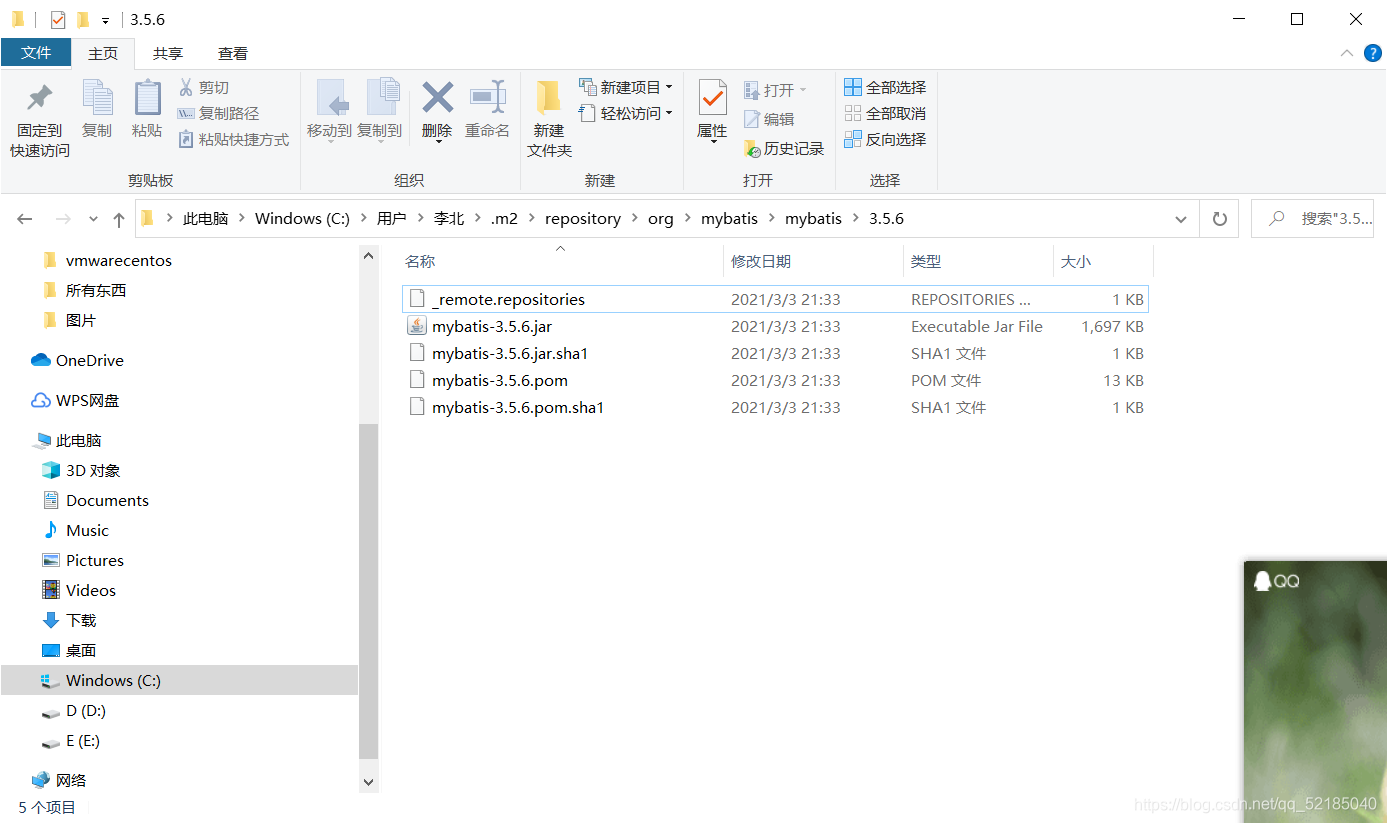
Task: Click the Refresh button beside the address bar
Action: pyautogui.click(x=1219, y=219)
